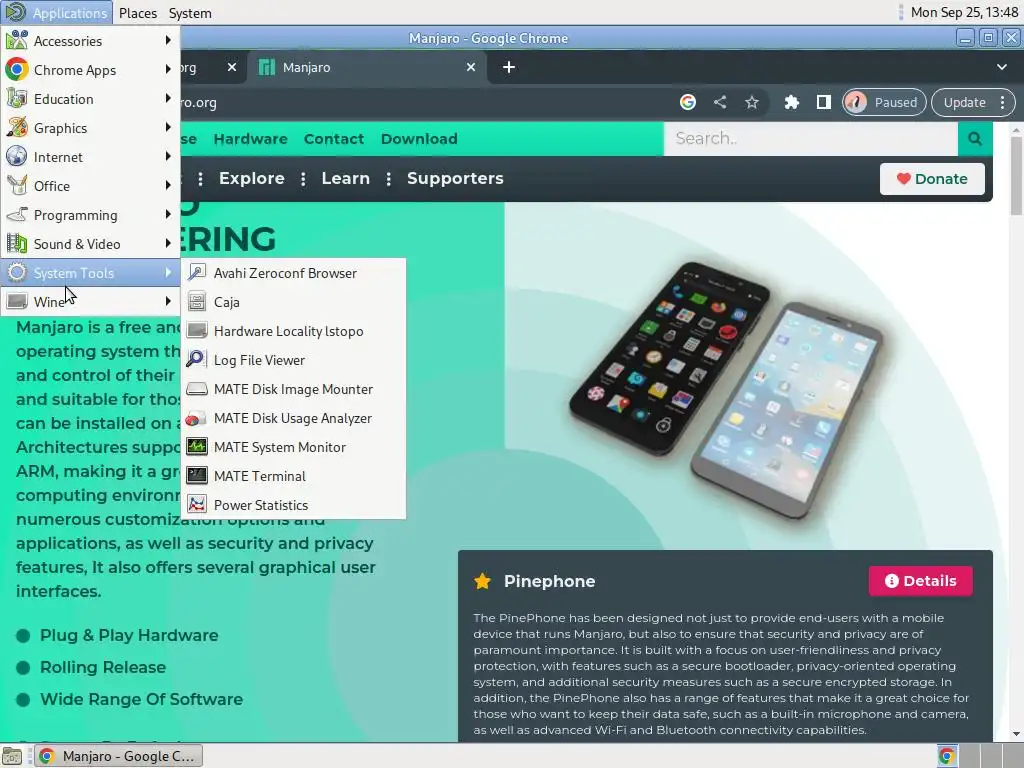Click the clock showing Mon Sep 25
This screenshot has height=768, width=1024.
click(x=964, y=12)
